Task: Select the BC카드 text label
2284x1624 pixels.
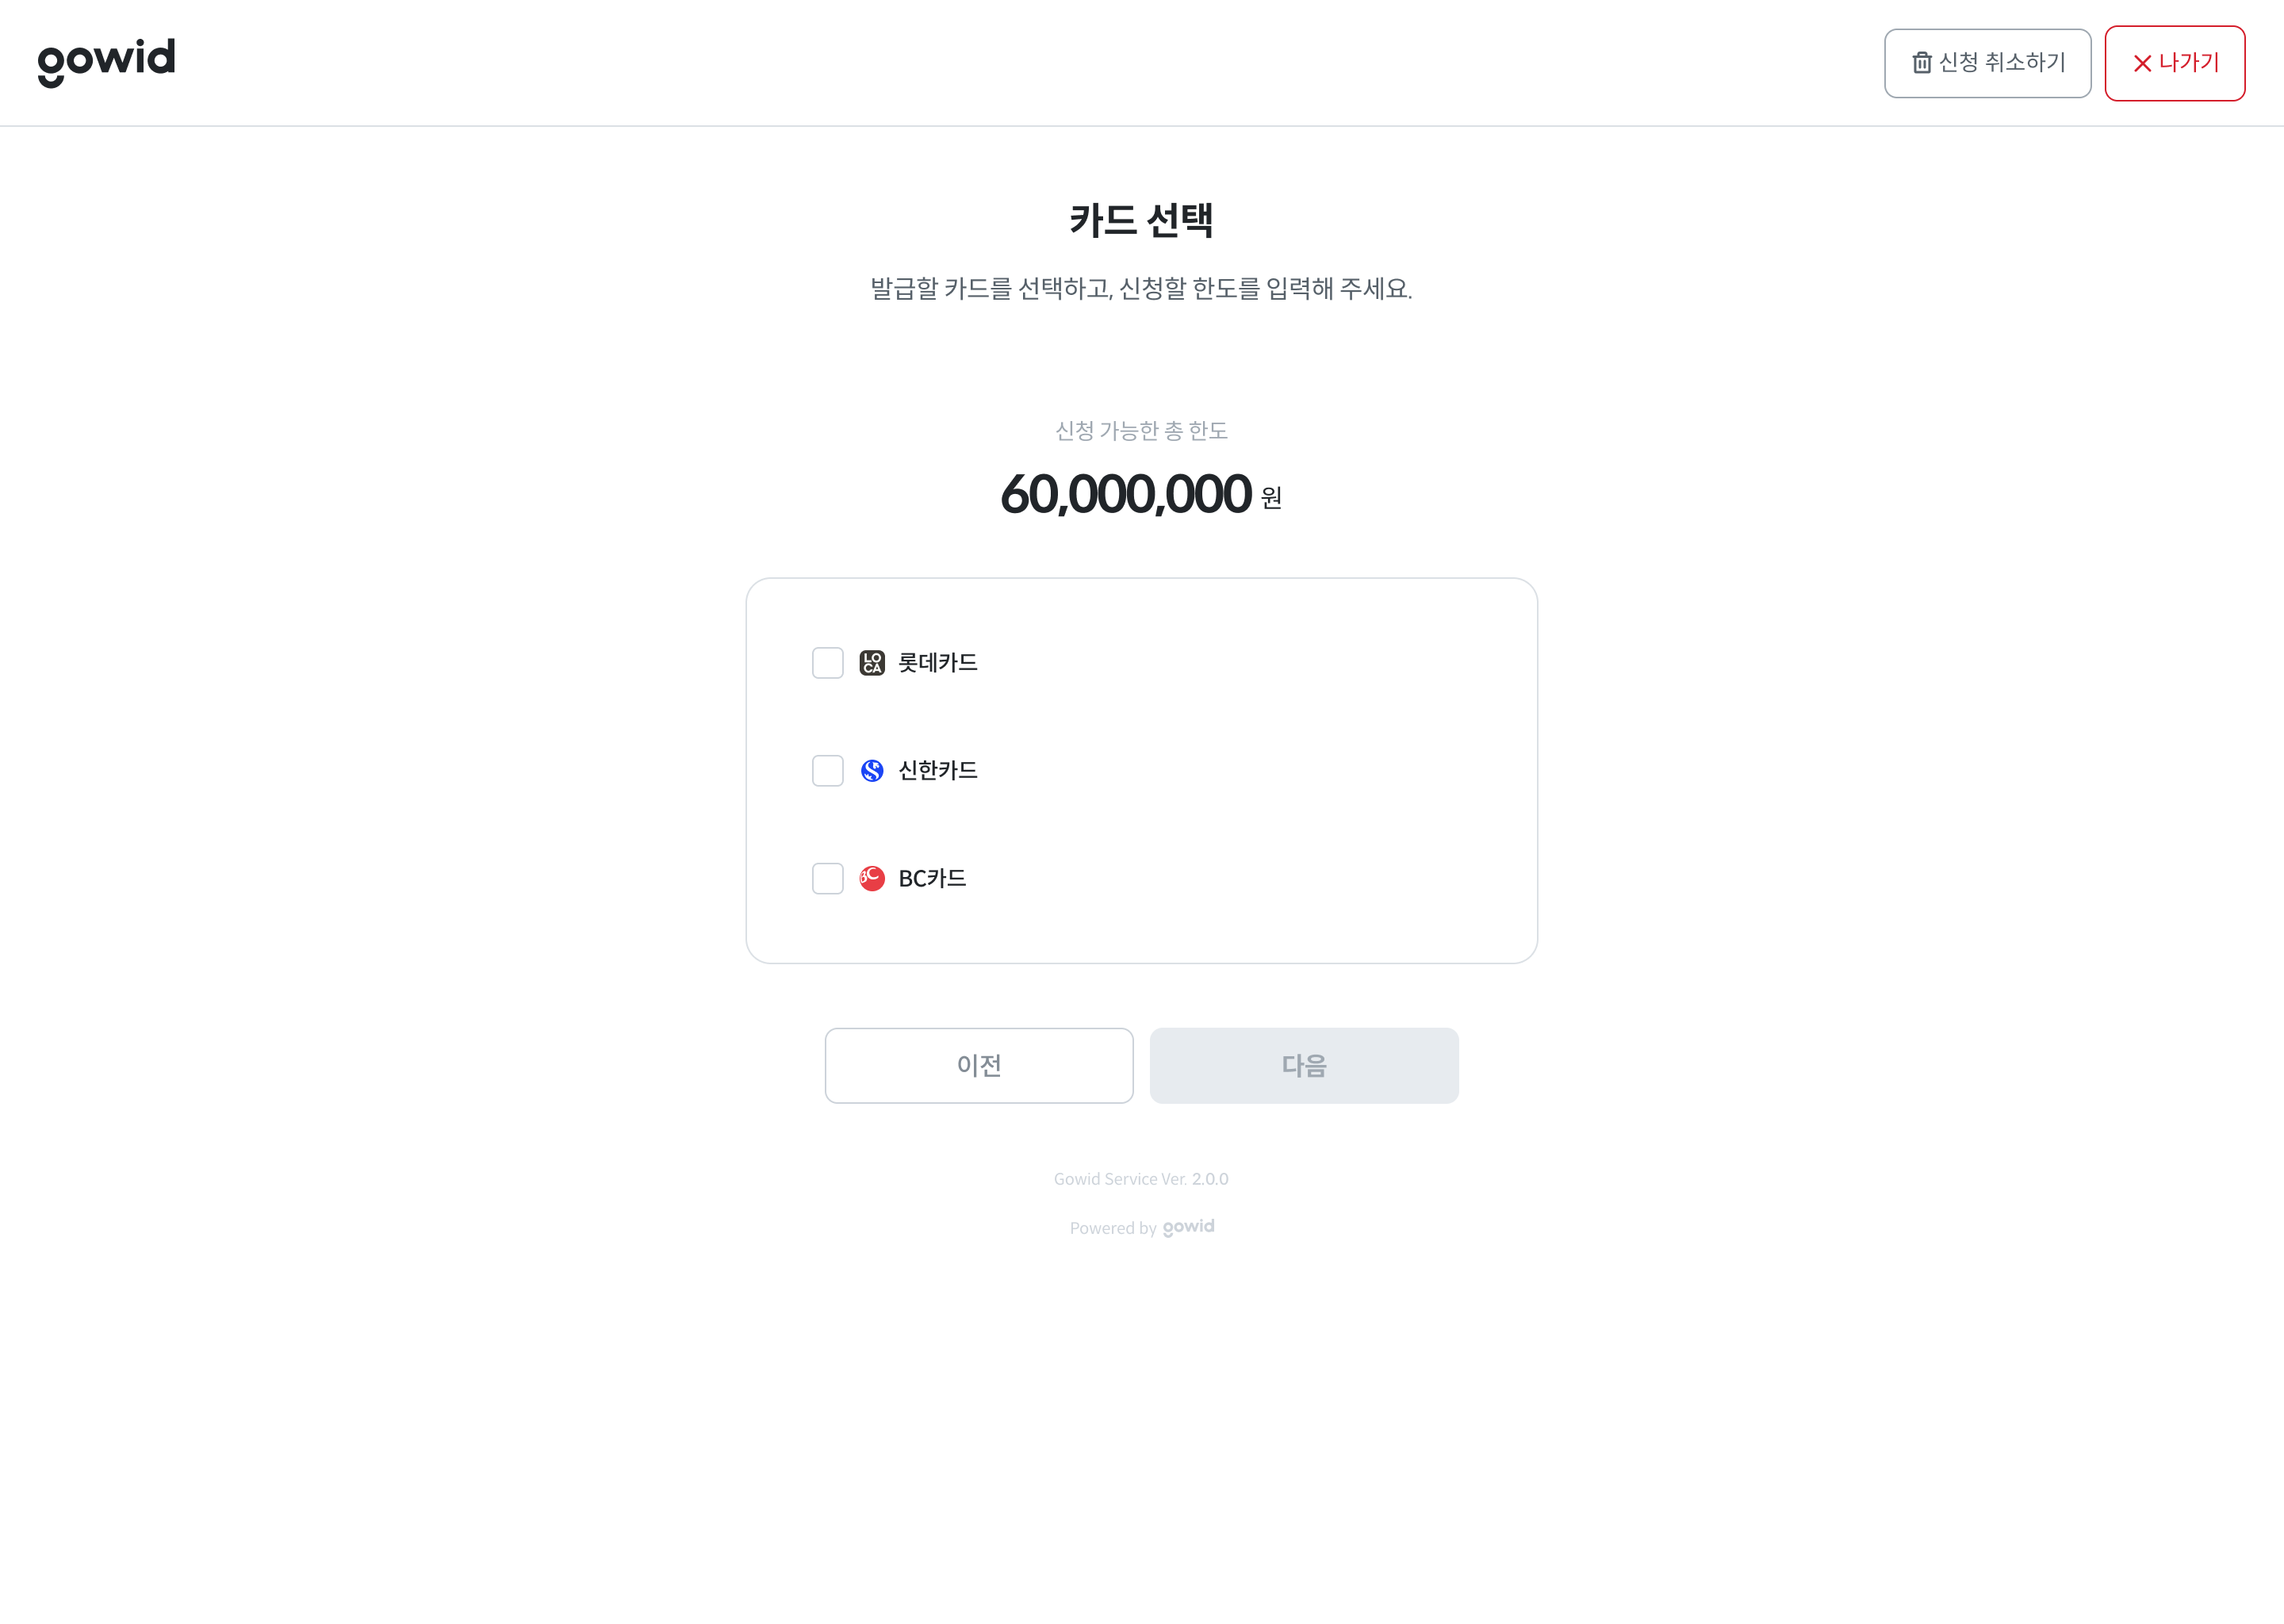Action: 932,879
